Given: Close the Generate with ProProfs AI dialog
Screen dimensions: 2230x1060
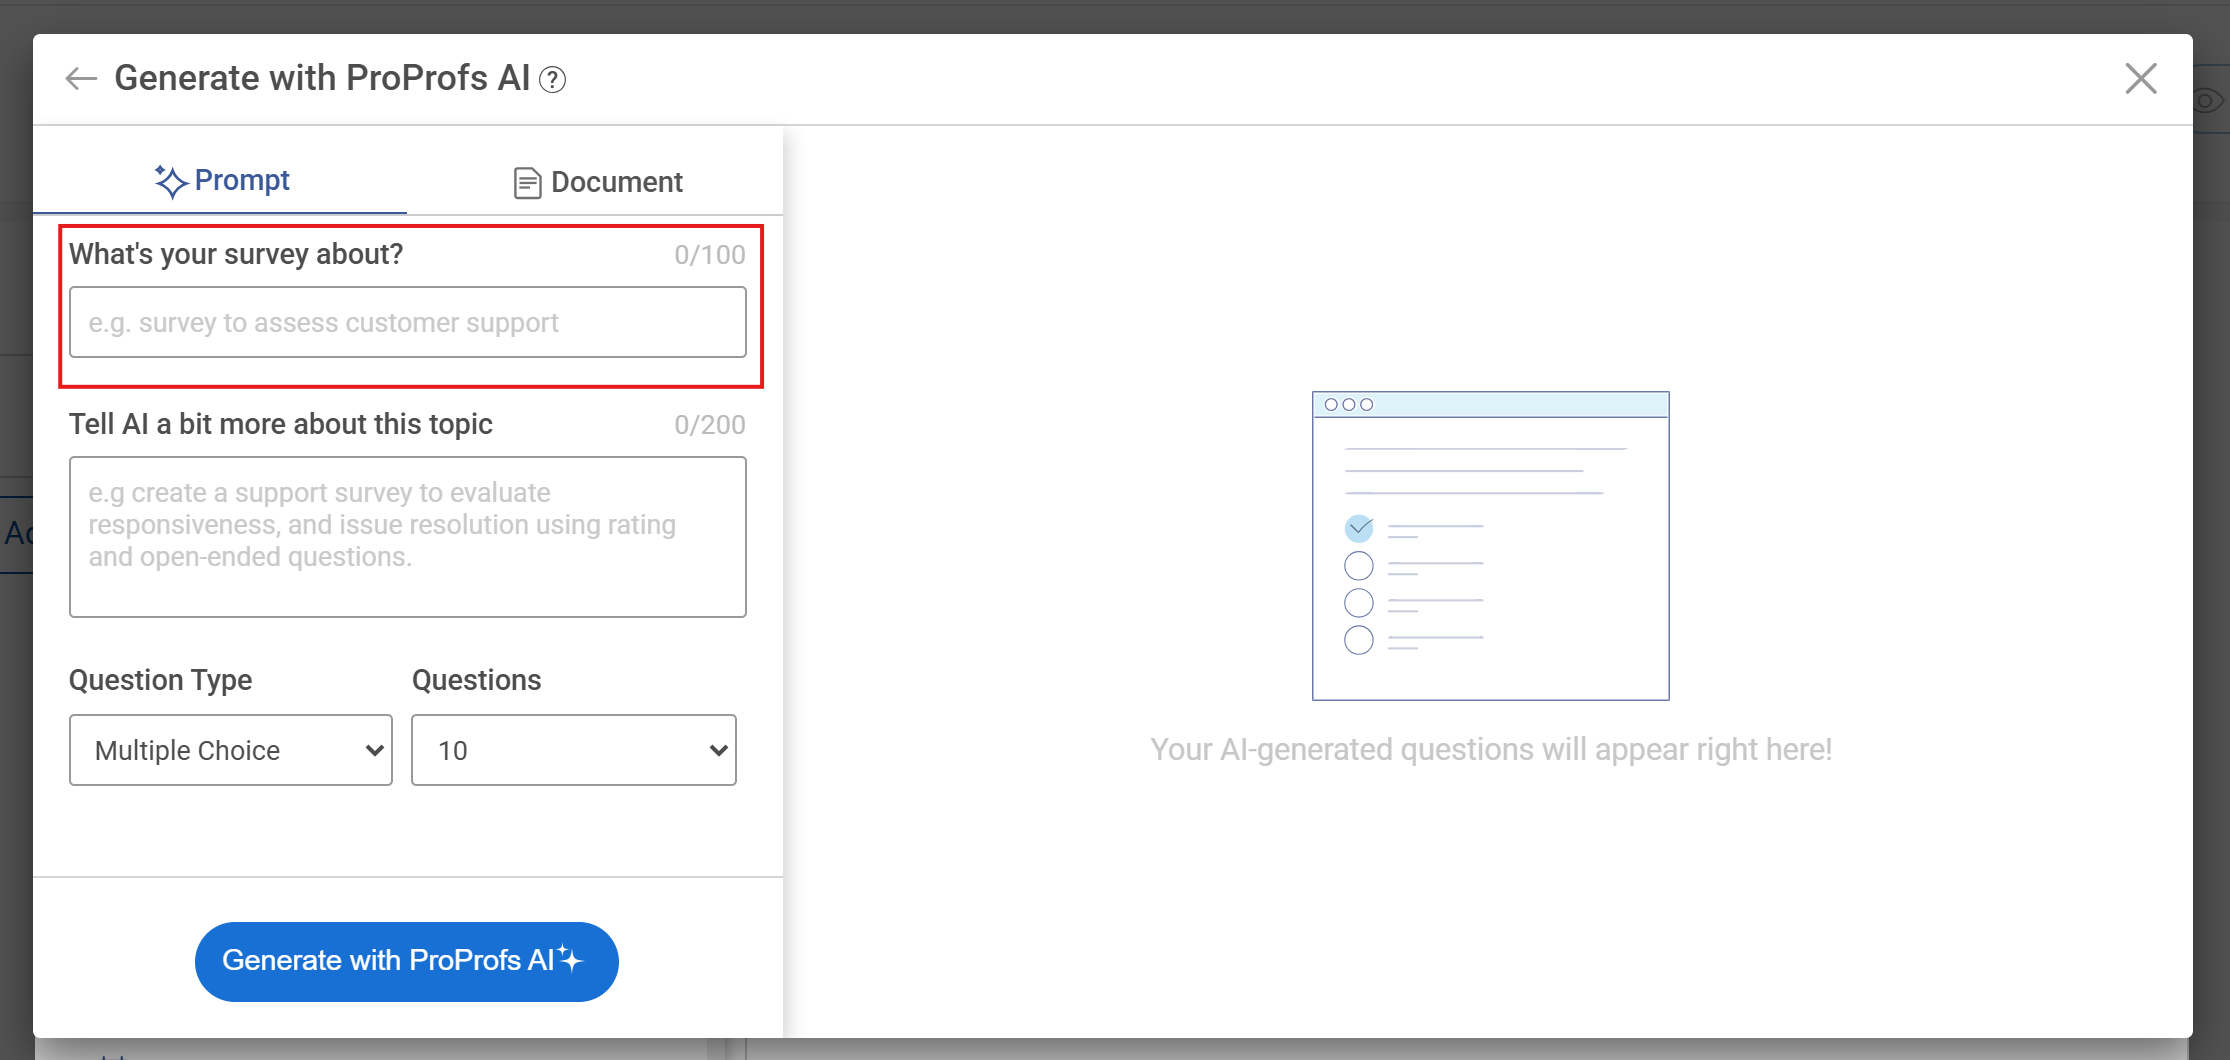Looking at the screenshot, I should click(2141, 78).
